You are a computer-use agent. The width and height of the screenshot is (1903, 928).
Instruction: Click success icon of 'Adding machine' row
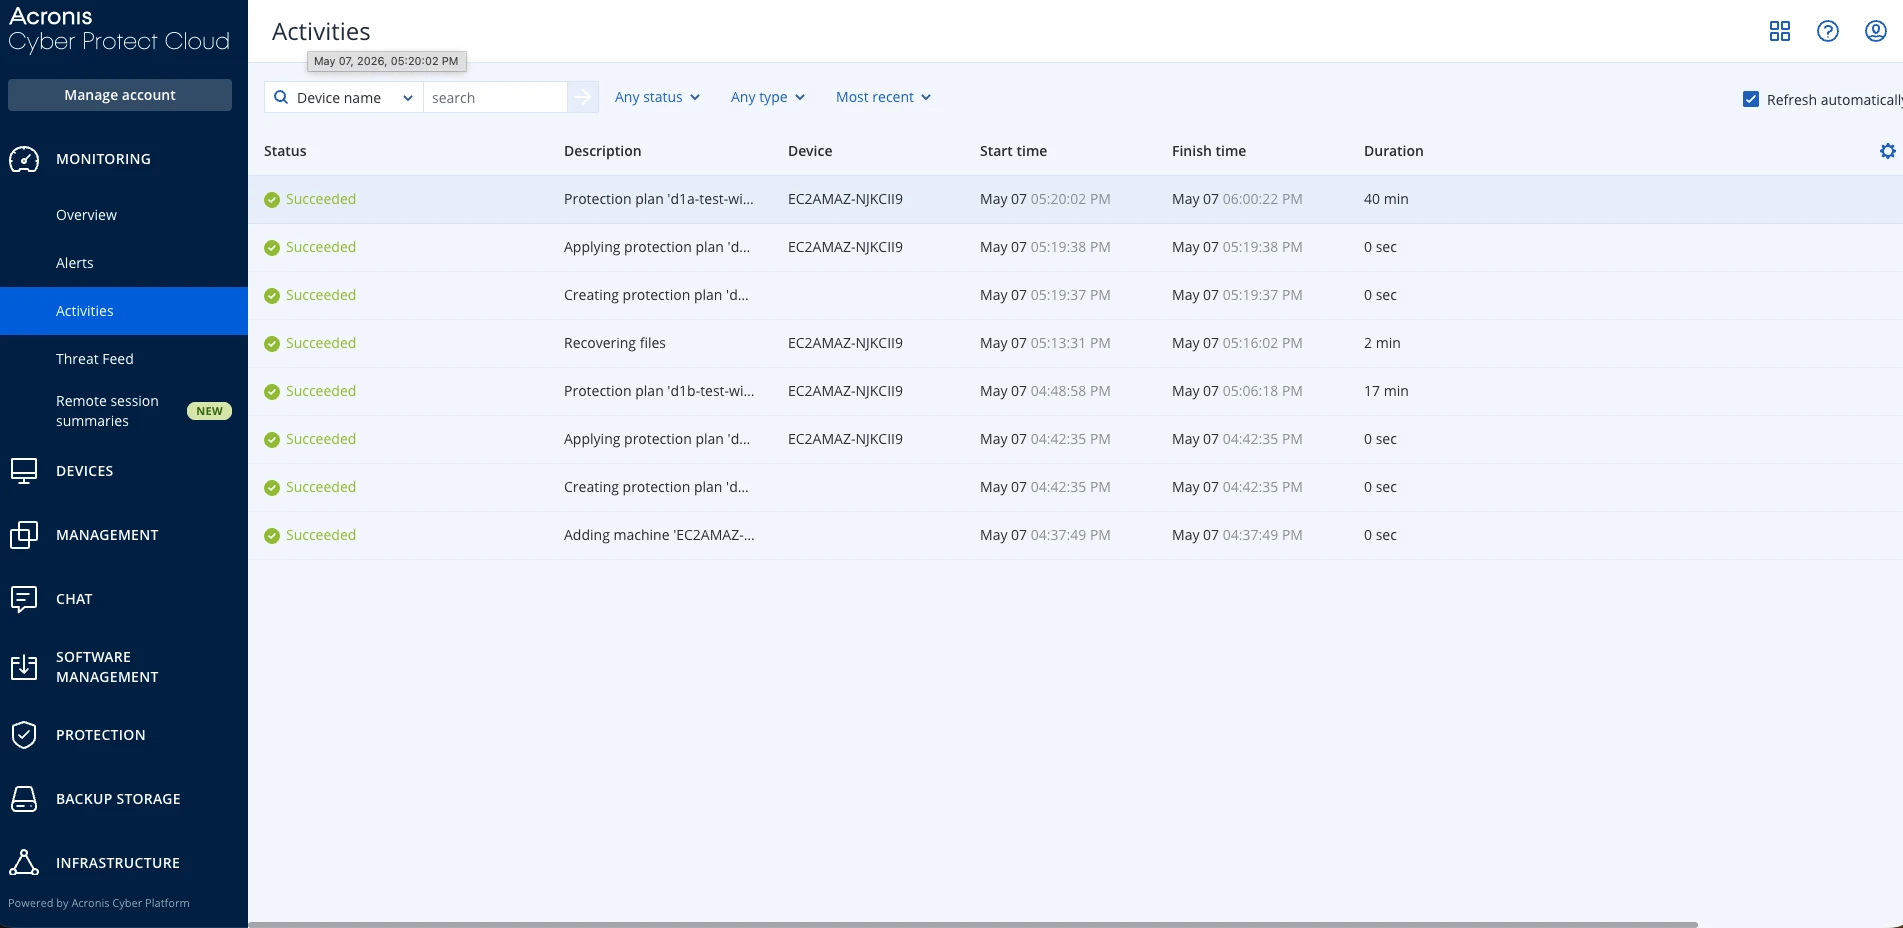pyautogui.click(x=272, y=536)
